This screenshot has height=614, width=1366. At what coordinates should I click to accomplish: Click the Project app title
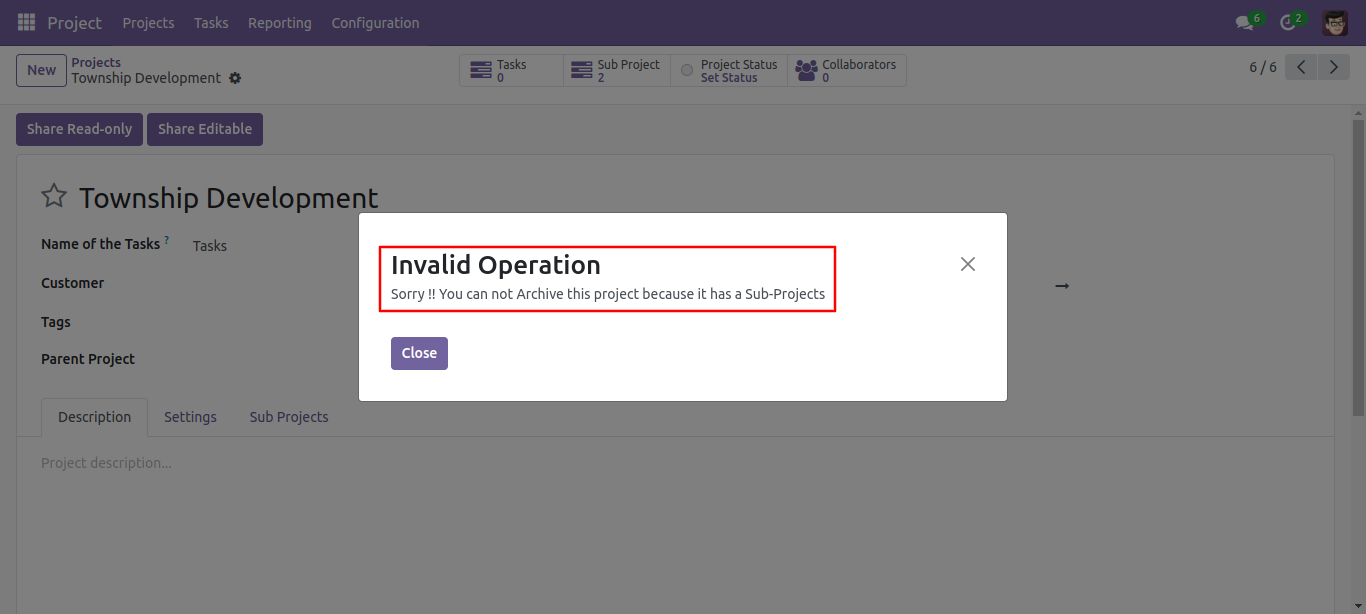(x=74, y=22)
